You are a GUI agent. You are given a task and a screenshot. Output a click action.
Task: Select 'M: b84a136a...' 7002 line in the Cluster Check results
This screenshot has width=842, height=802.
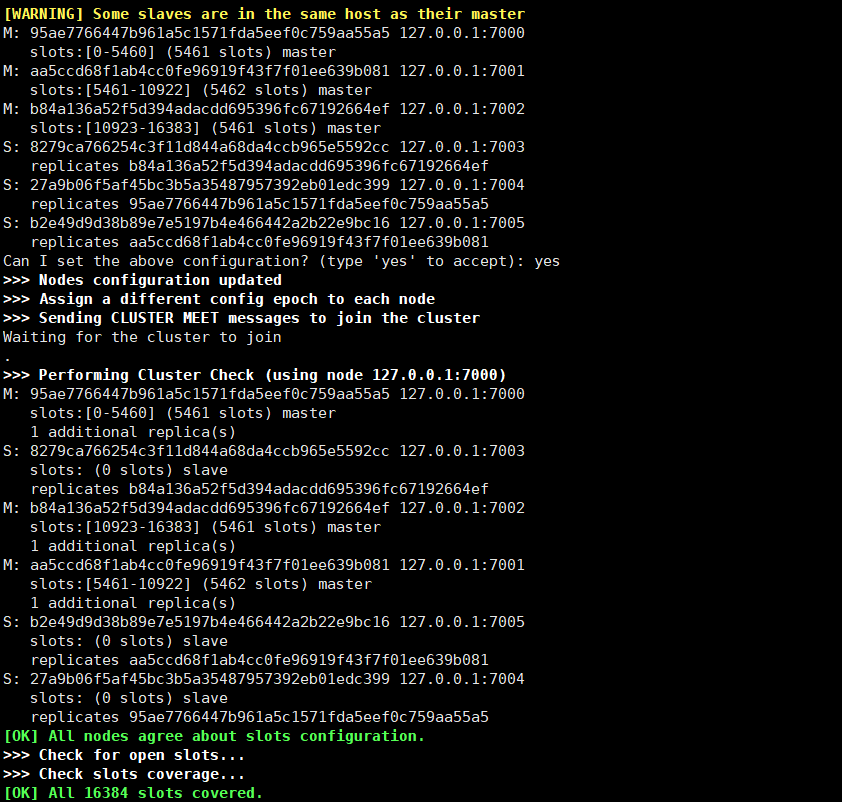coord(264,508)
